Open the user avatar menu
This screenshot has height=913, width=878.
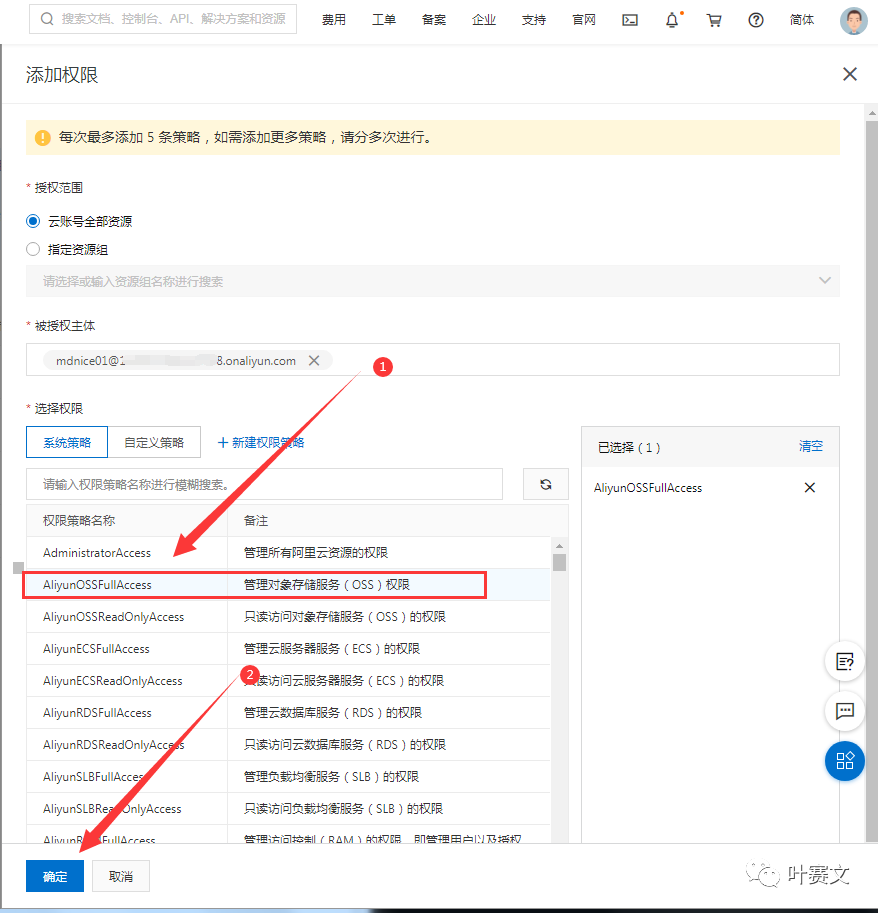click(854, 20)
